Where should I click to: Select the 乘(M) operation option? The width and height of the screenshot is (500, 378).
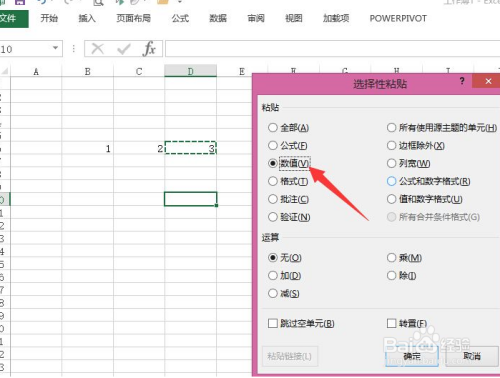(404, 258)
